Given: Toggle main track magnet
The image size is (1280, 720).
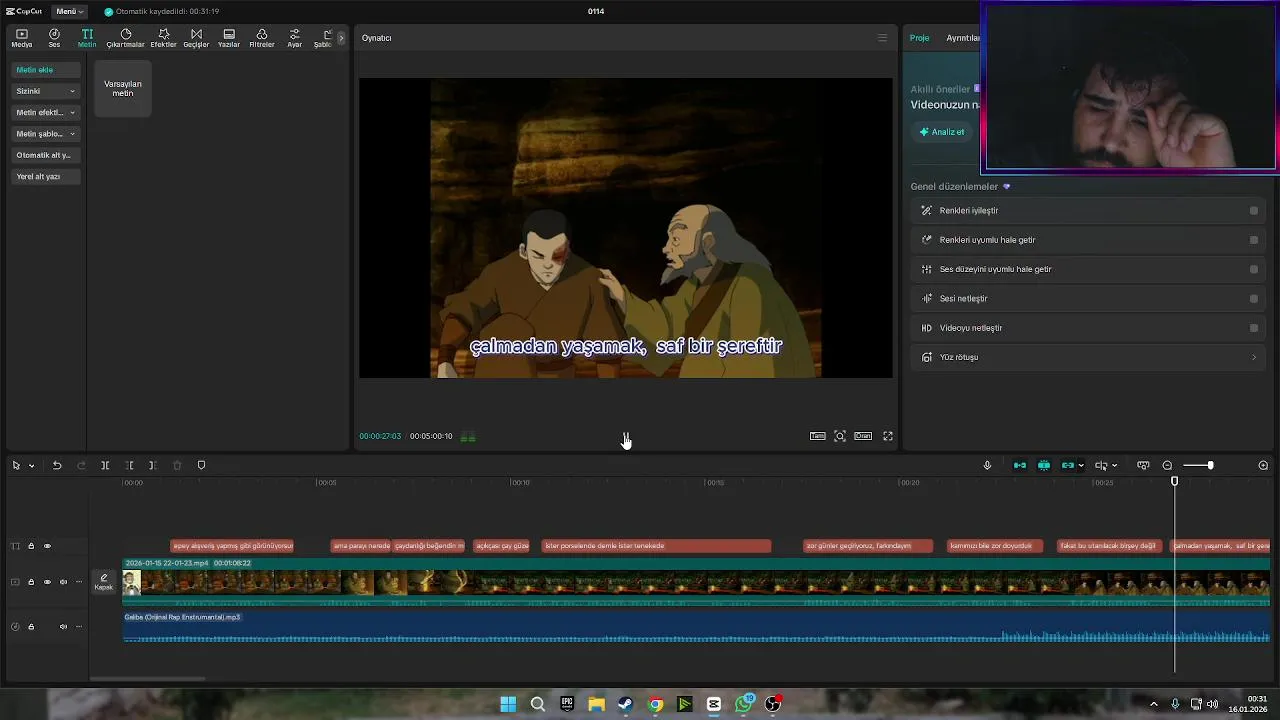Looking at the screenshot, I should [1020, 465].
